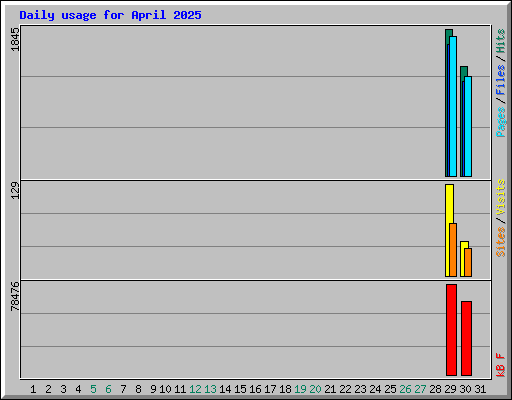Click day label 8 on the x-axis

(x=138, y=389)
